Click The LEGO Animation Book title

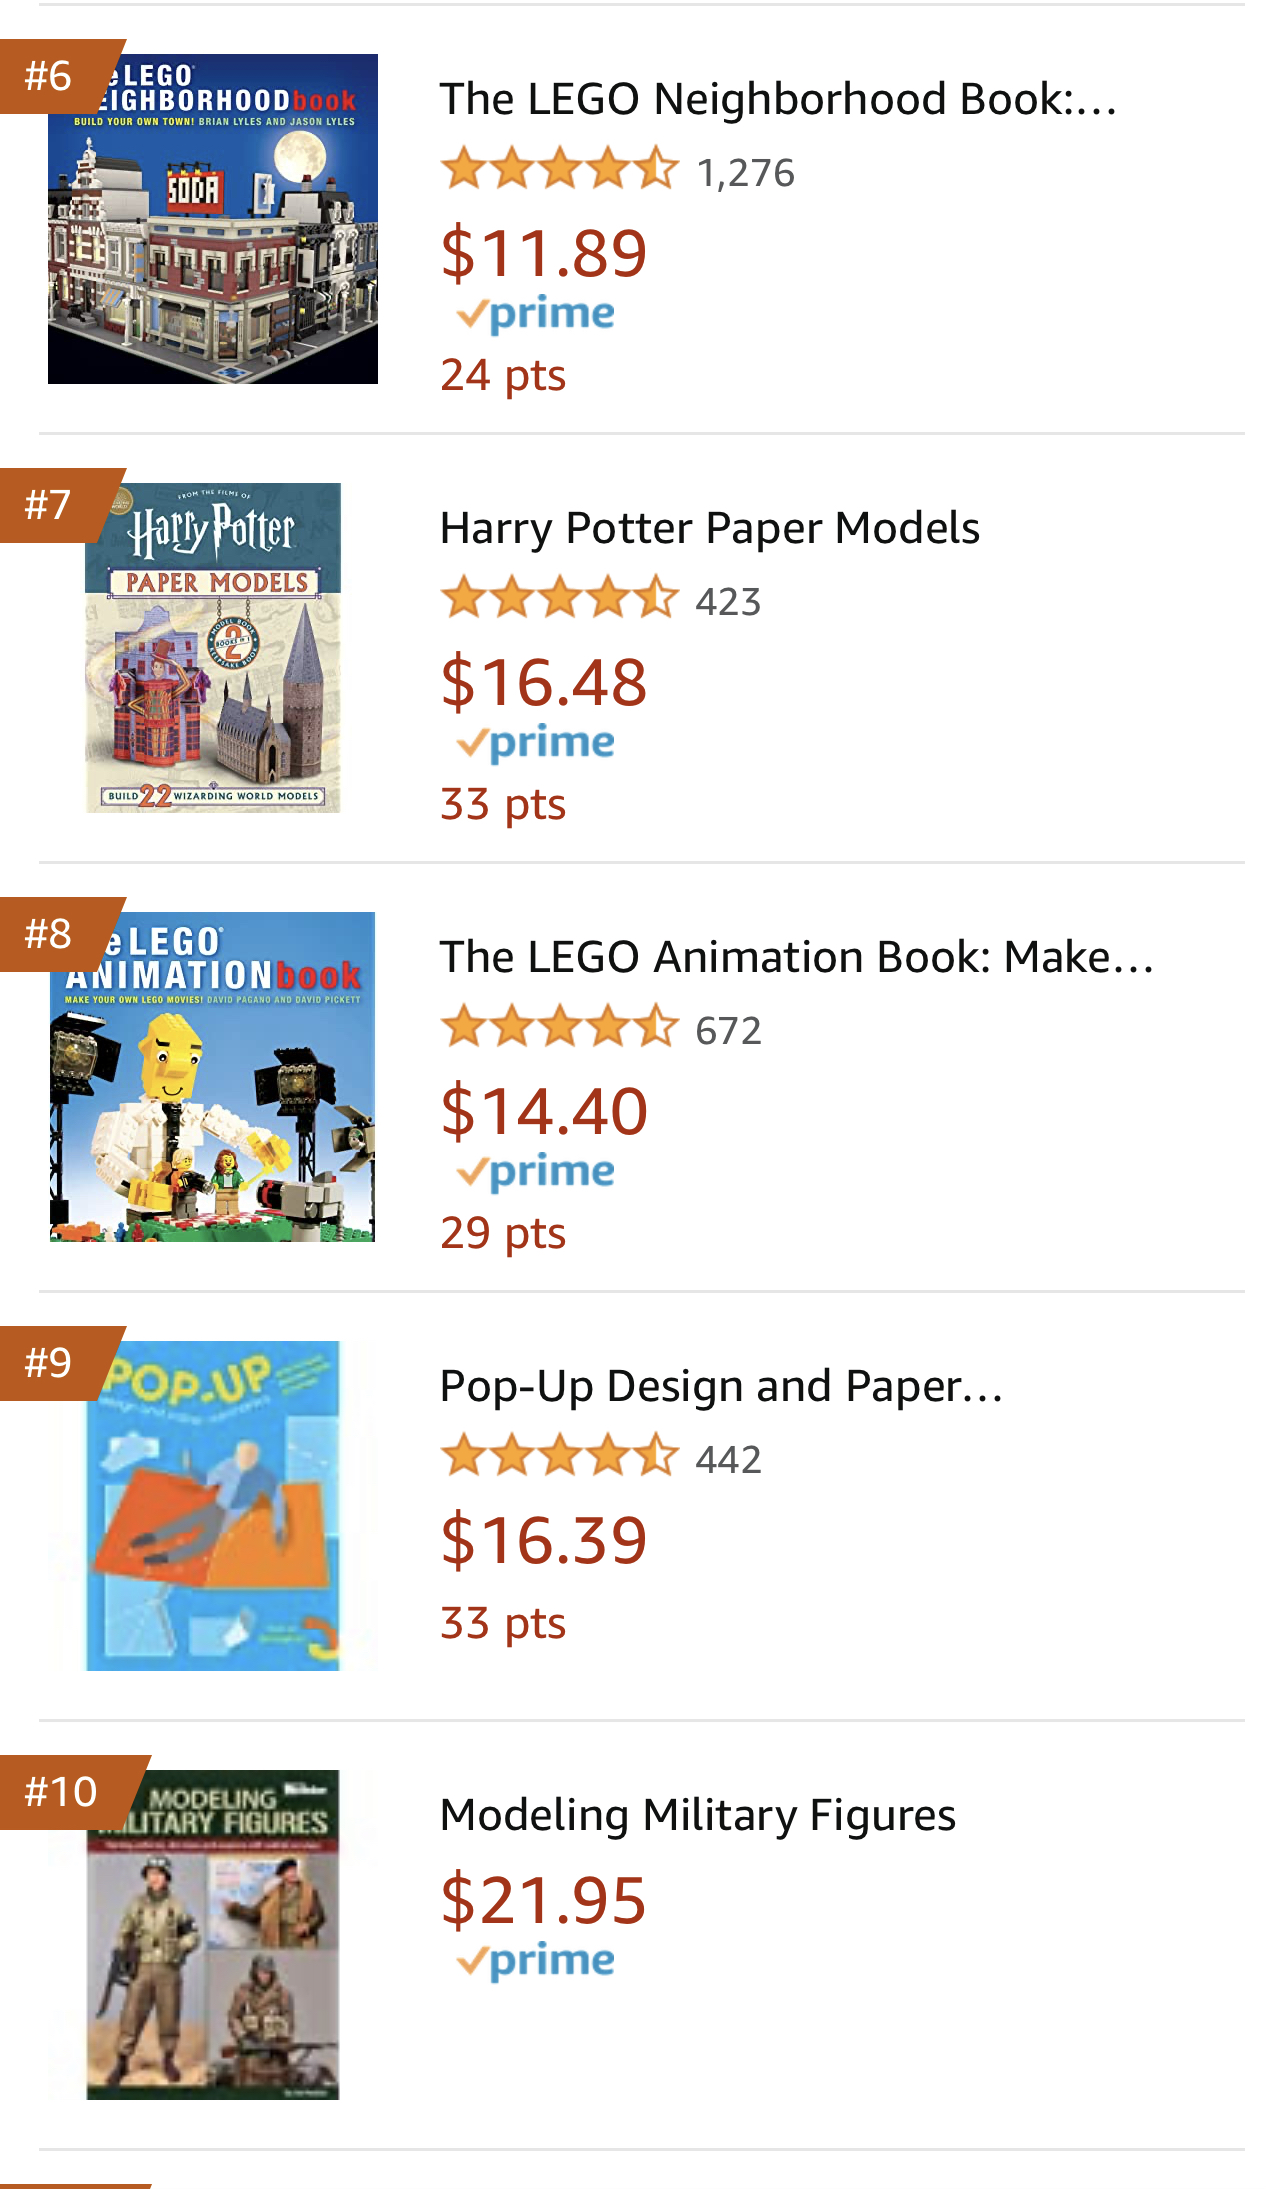tap(797, 957)
